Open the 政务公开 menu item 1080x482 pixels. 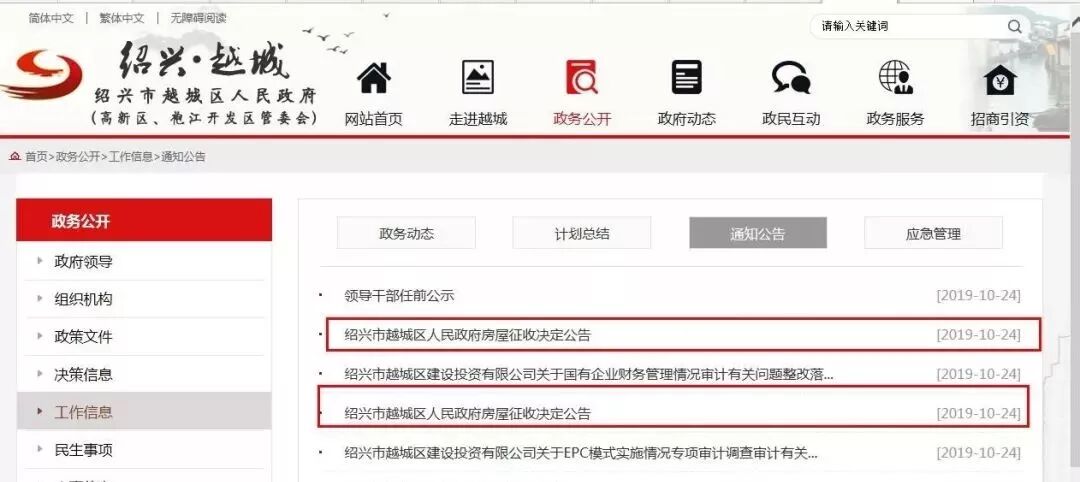pyautogui.click(x=582, y=118)
